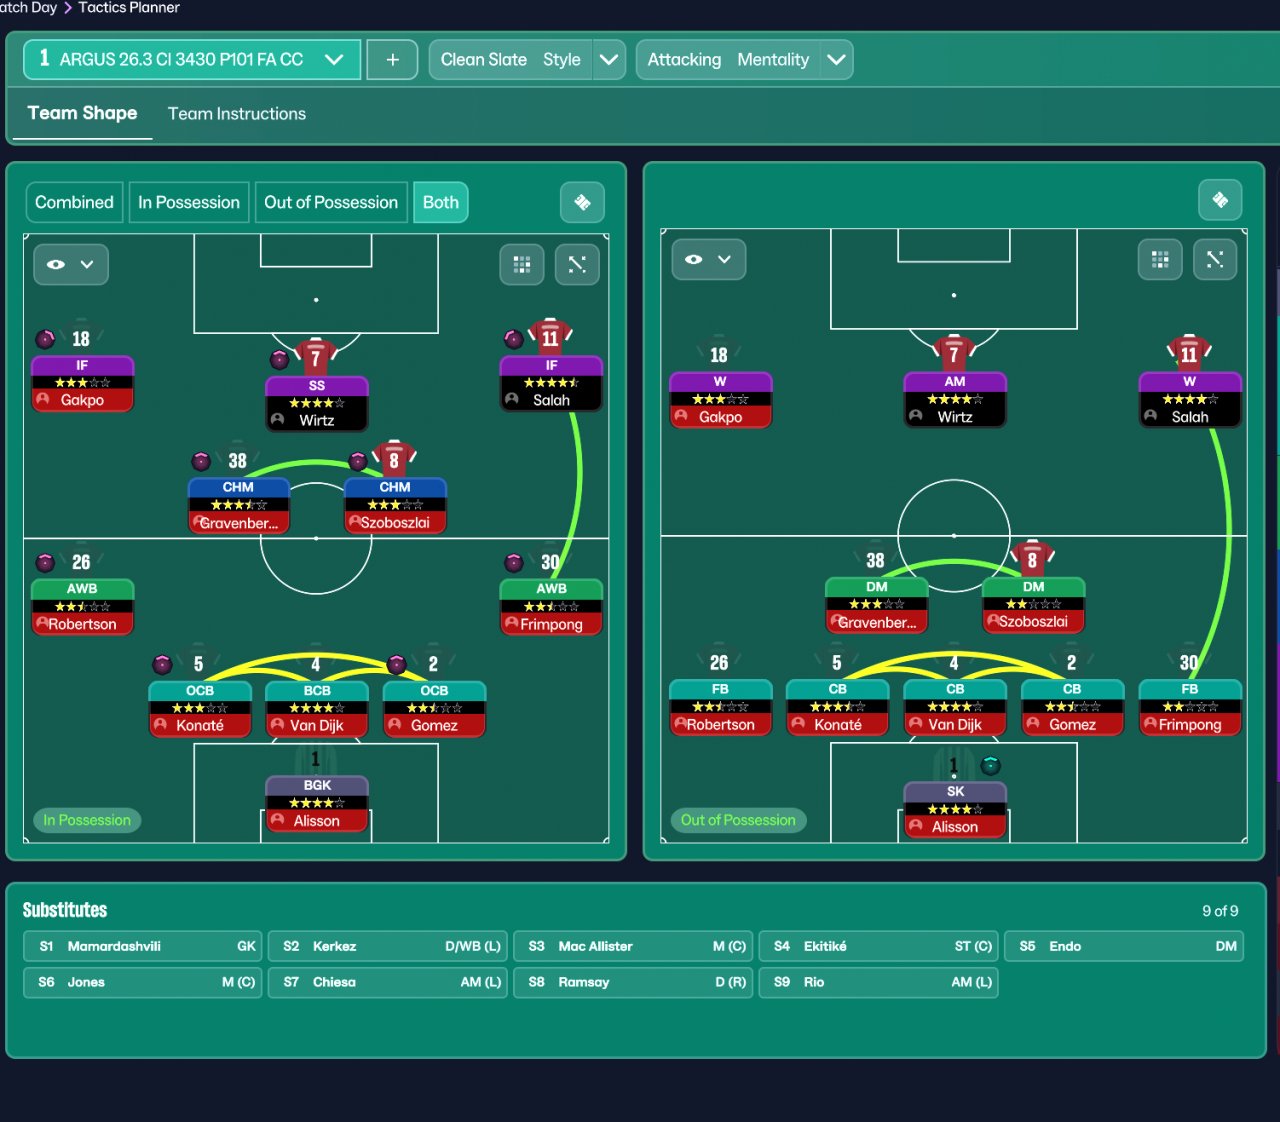Click the purple instruction badge beside Wirtz's number 7
The width and height of the screenshot is (1280, 1122).
click(x=280, y=359)
